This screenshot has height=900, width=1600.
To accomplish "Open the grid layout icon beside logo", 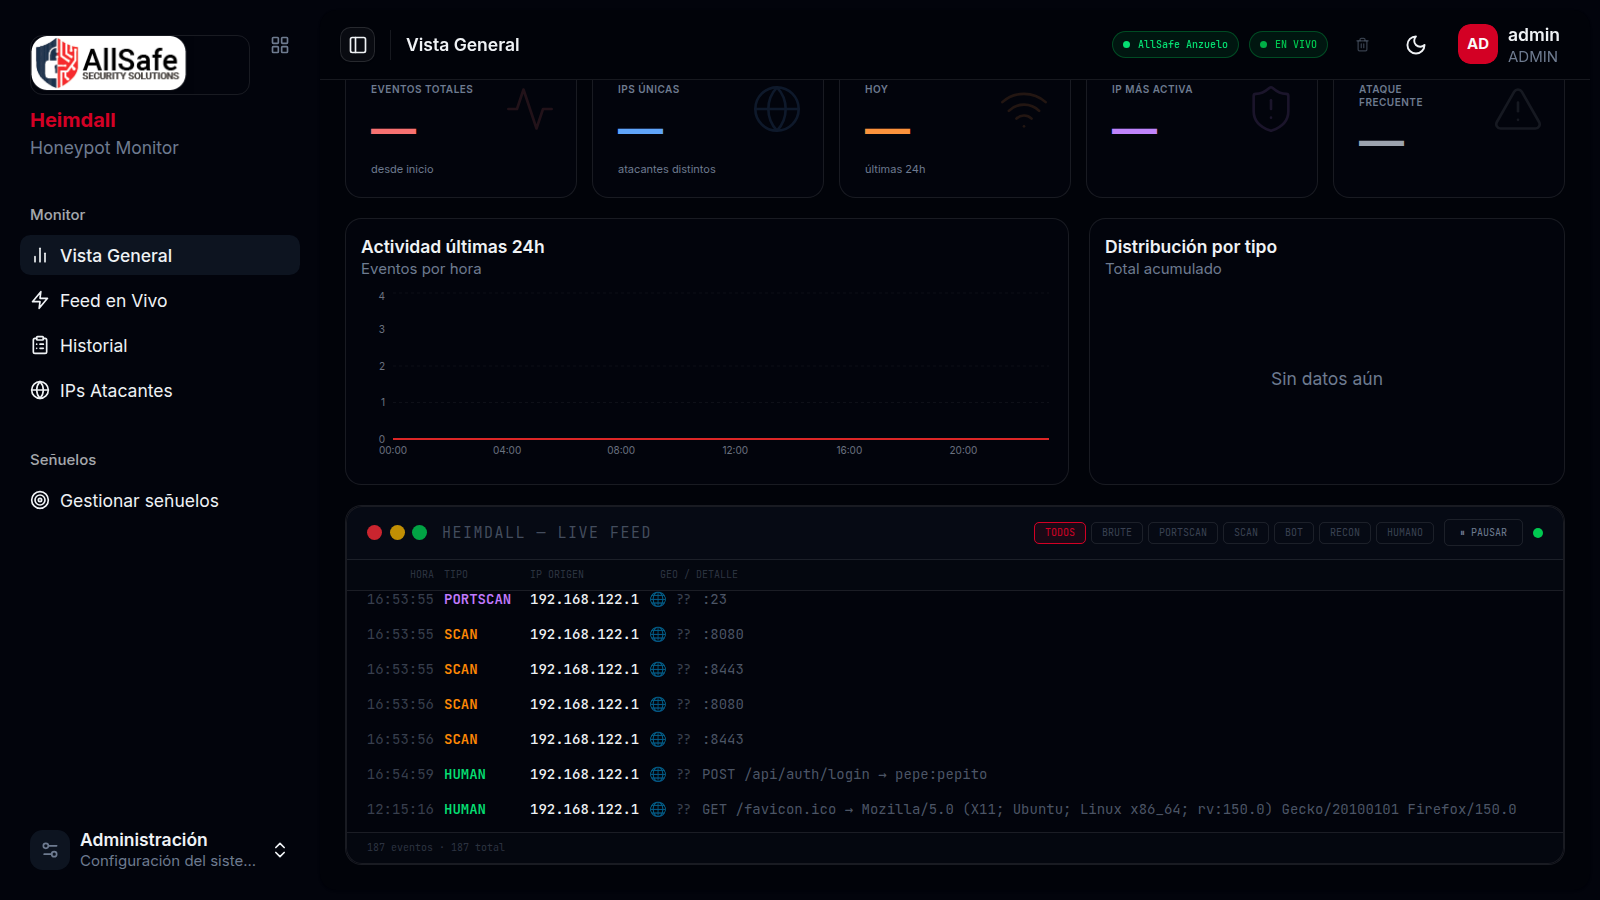I will pos(280,45).
